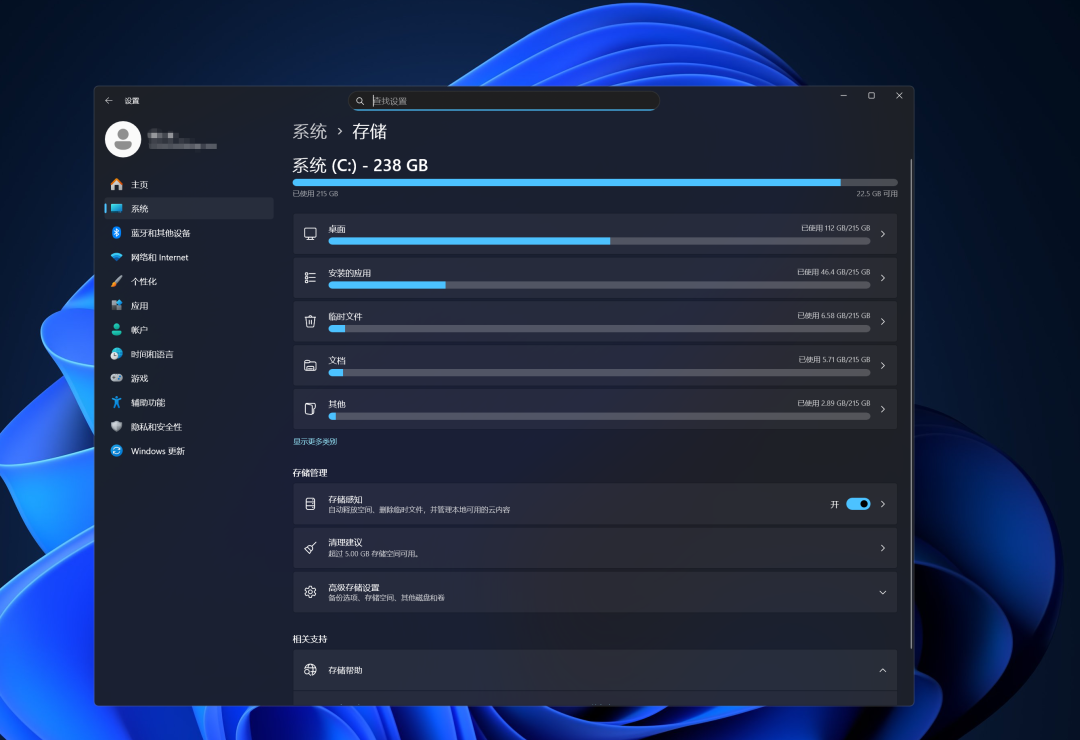Select 隐私和安全性 in the sidebar
1080x740 pixels.
[189, 426]
